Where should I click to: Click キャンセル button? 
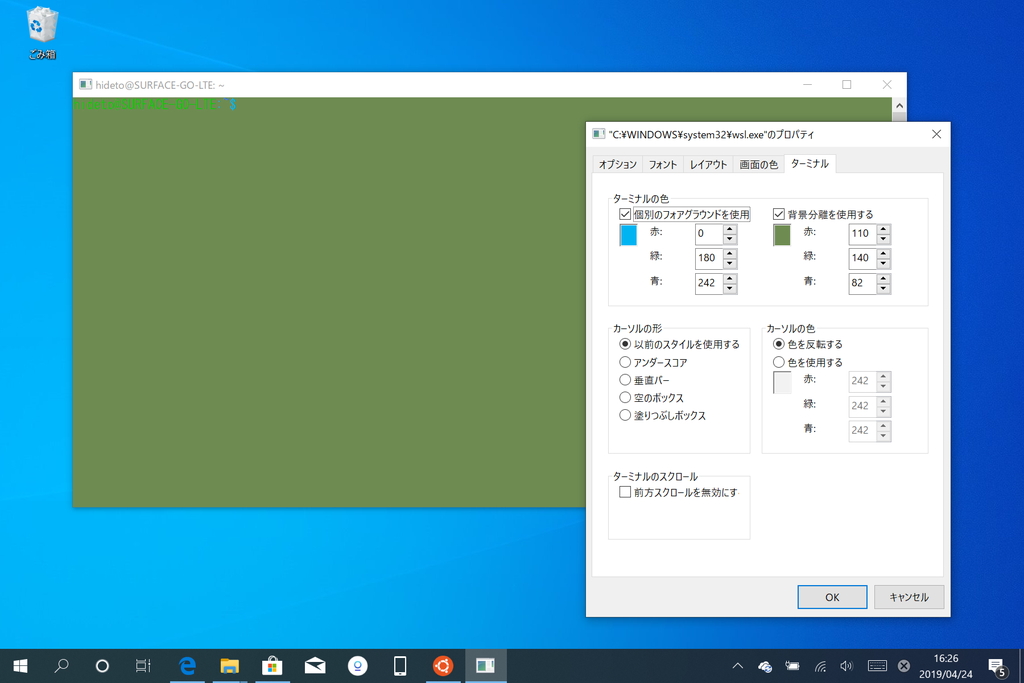point(908,597)
